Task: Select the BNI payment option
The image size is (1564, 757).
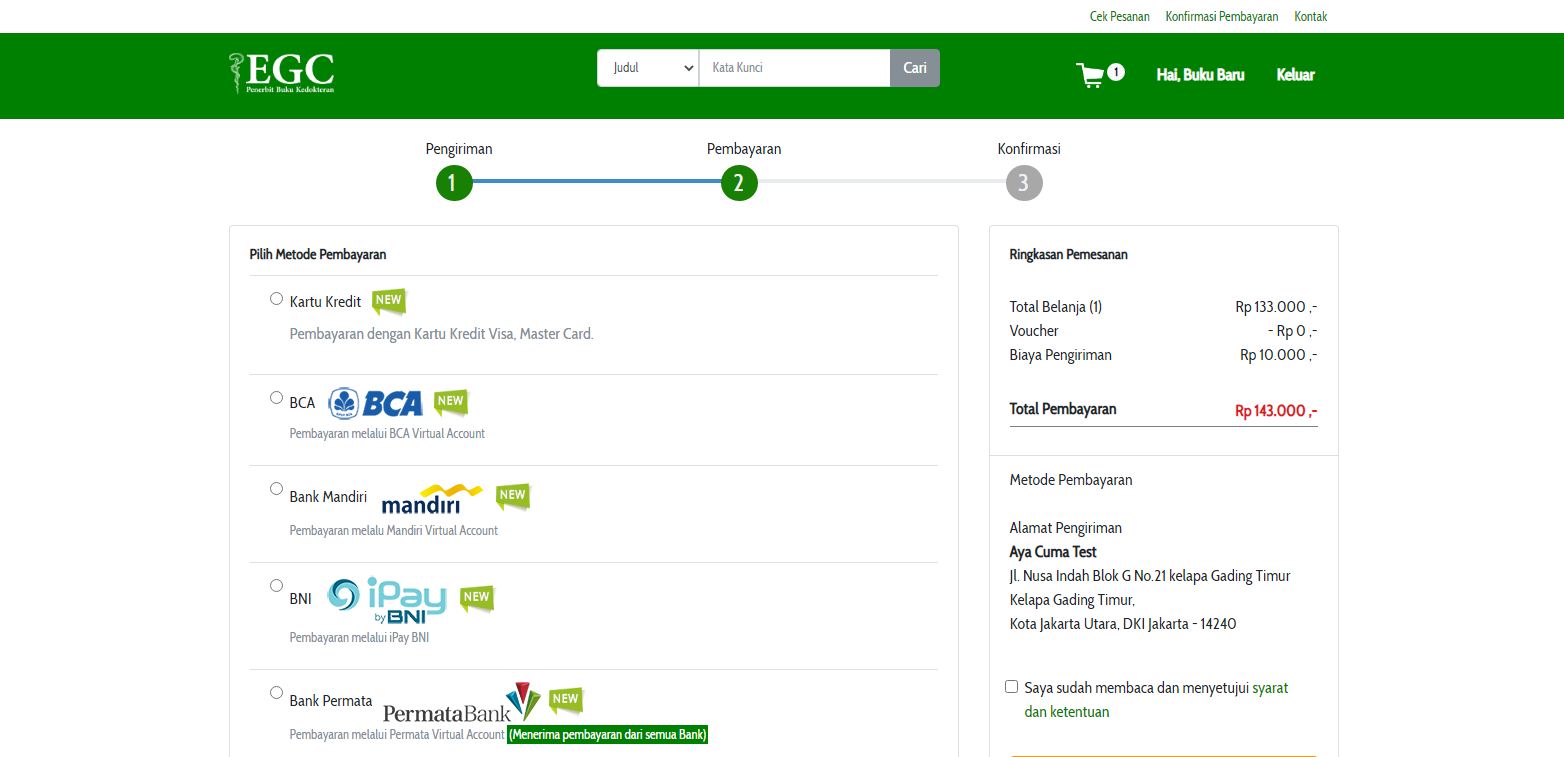Action: pos(276,585)
